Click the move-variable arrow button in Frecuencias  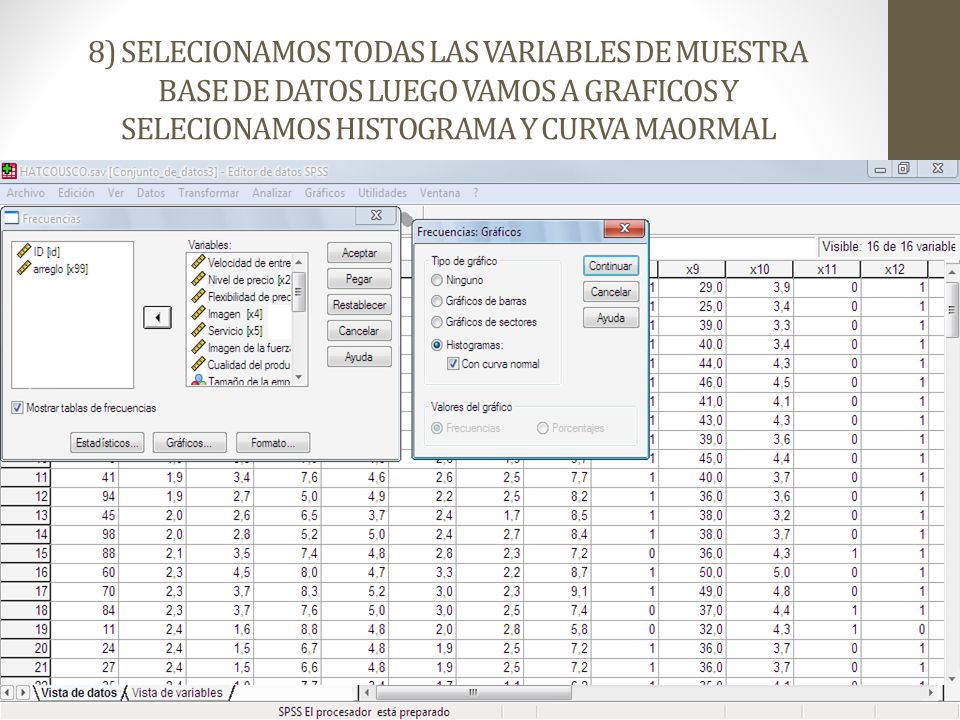click(x=157, y=317)
